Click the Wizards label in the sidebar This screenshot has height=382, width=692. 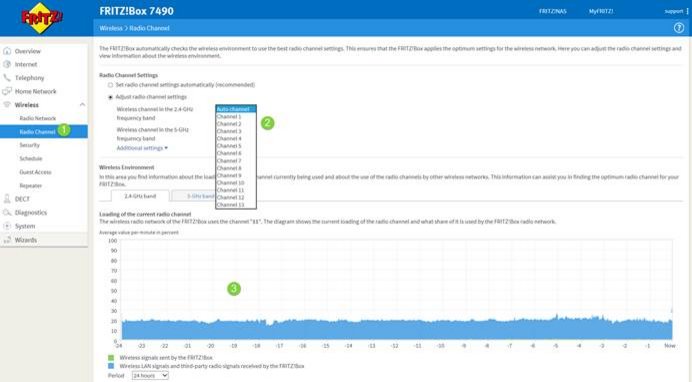coord(26,240)
